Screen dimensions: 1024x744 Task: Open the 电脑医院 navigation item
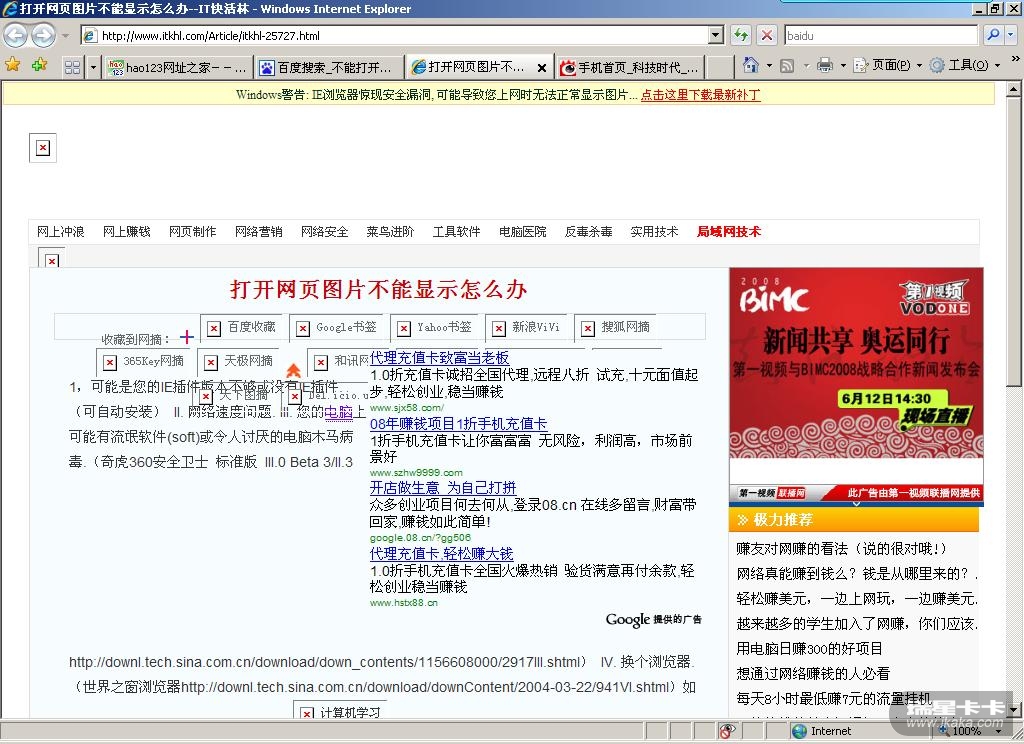(522, 232)
